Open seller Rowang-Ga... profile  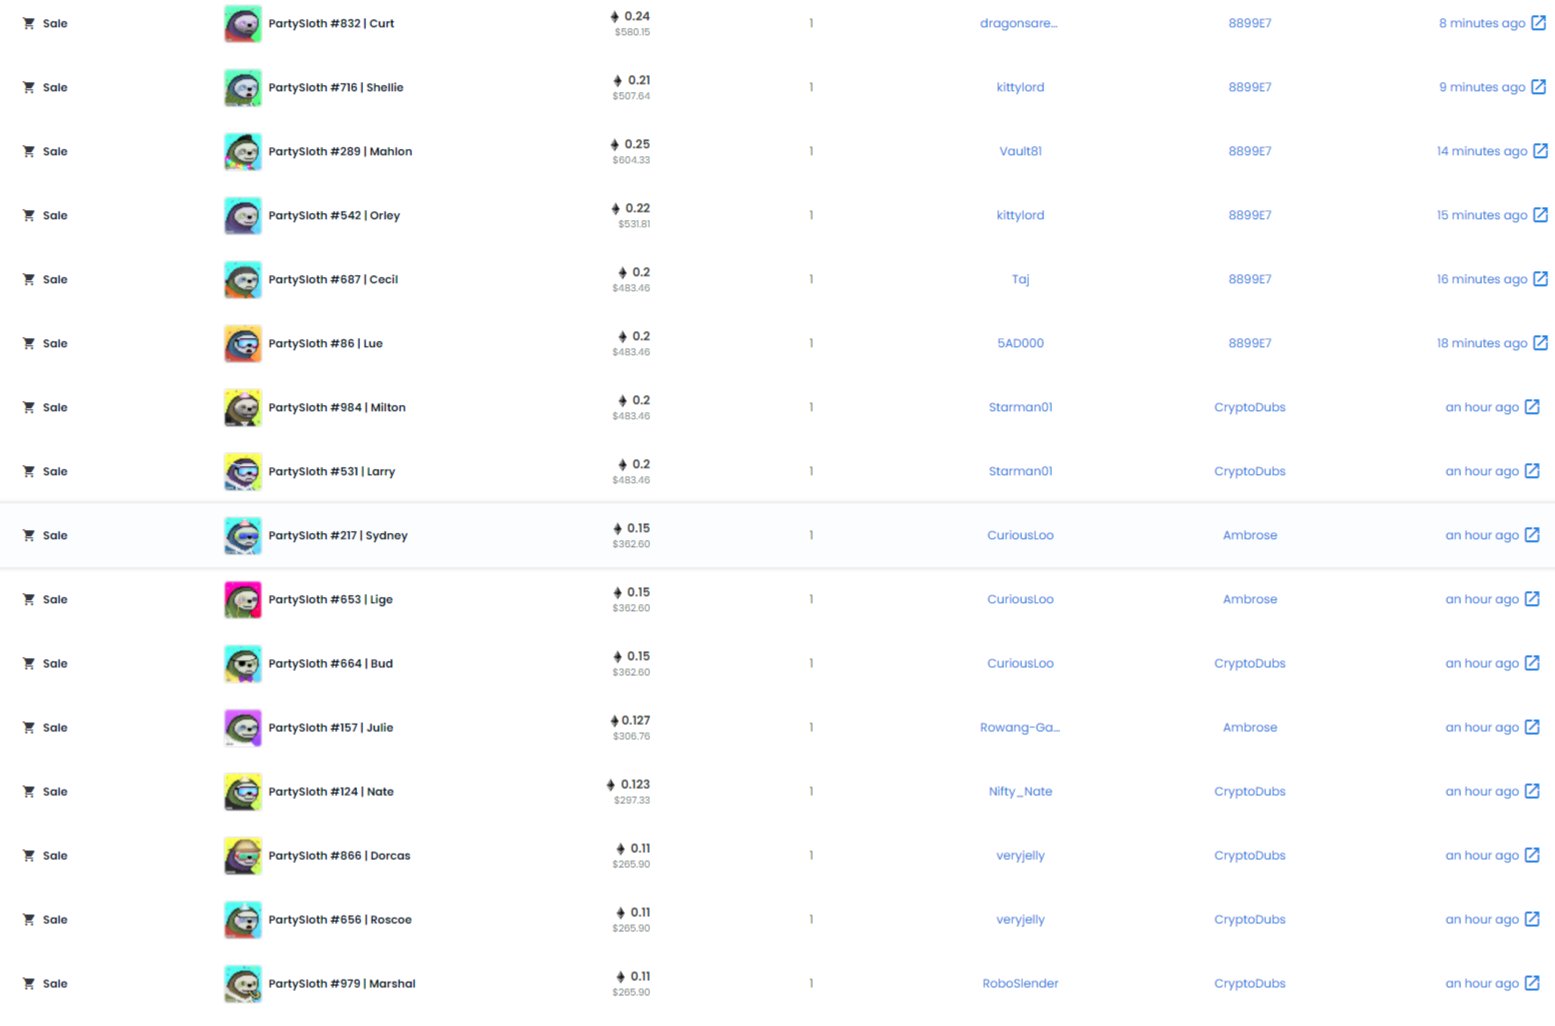pyautogui.click(x=1019, y=727)
